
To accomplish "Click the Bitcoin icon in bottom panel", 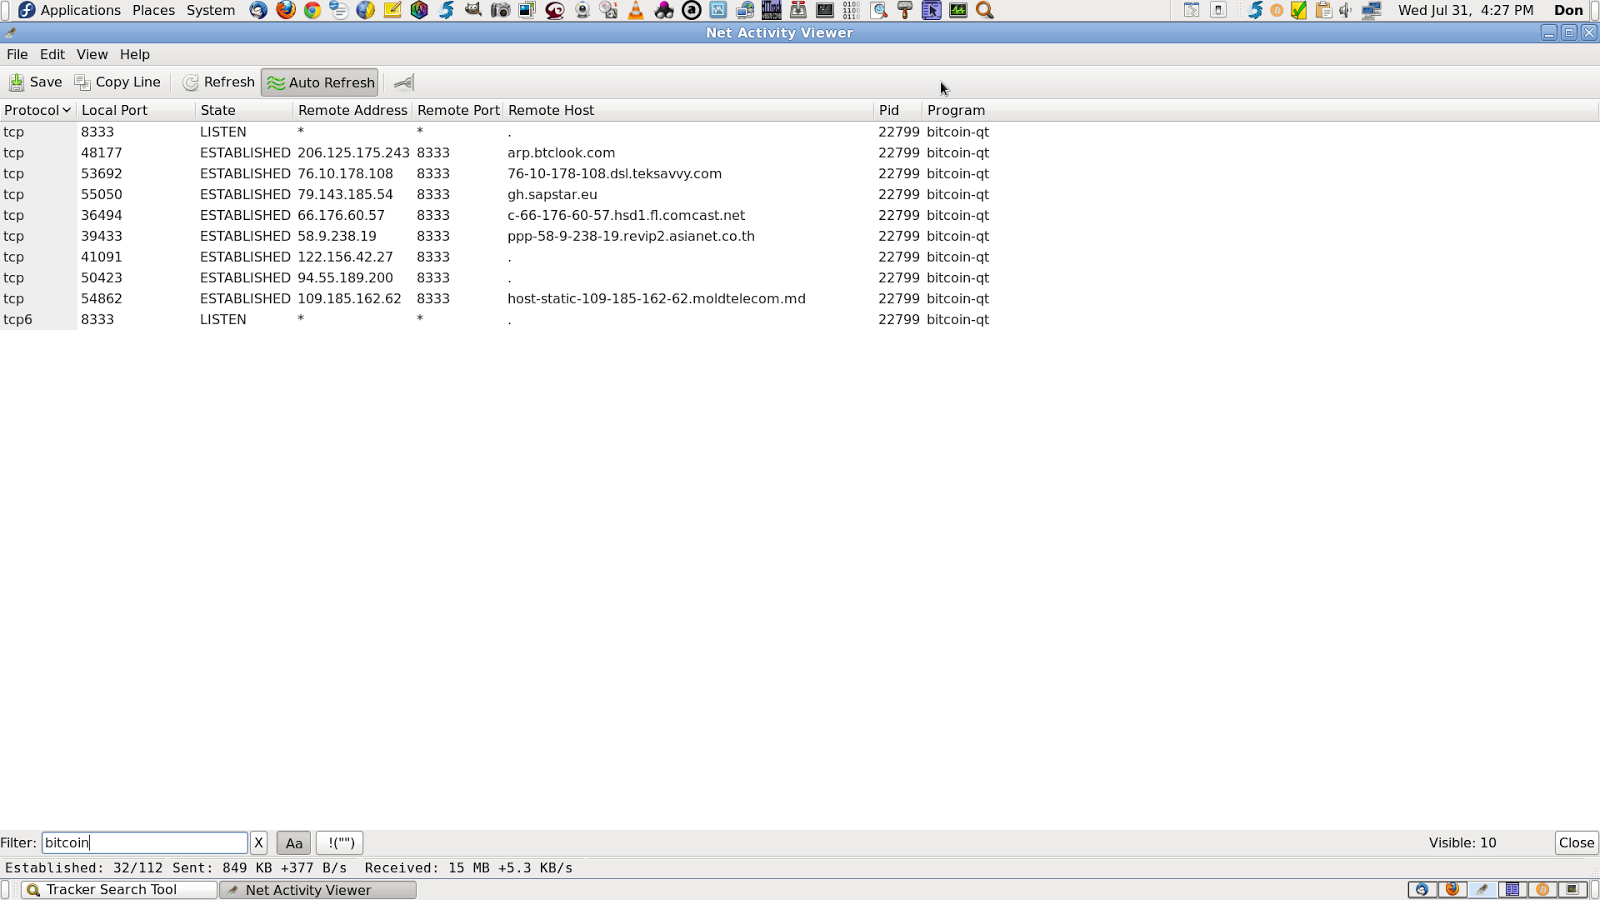I will 1542,890.
